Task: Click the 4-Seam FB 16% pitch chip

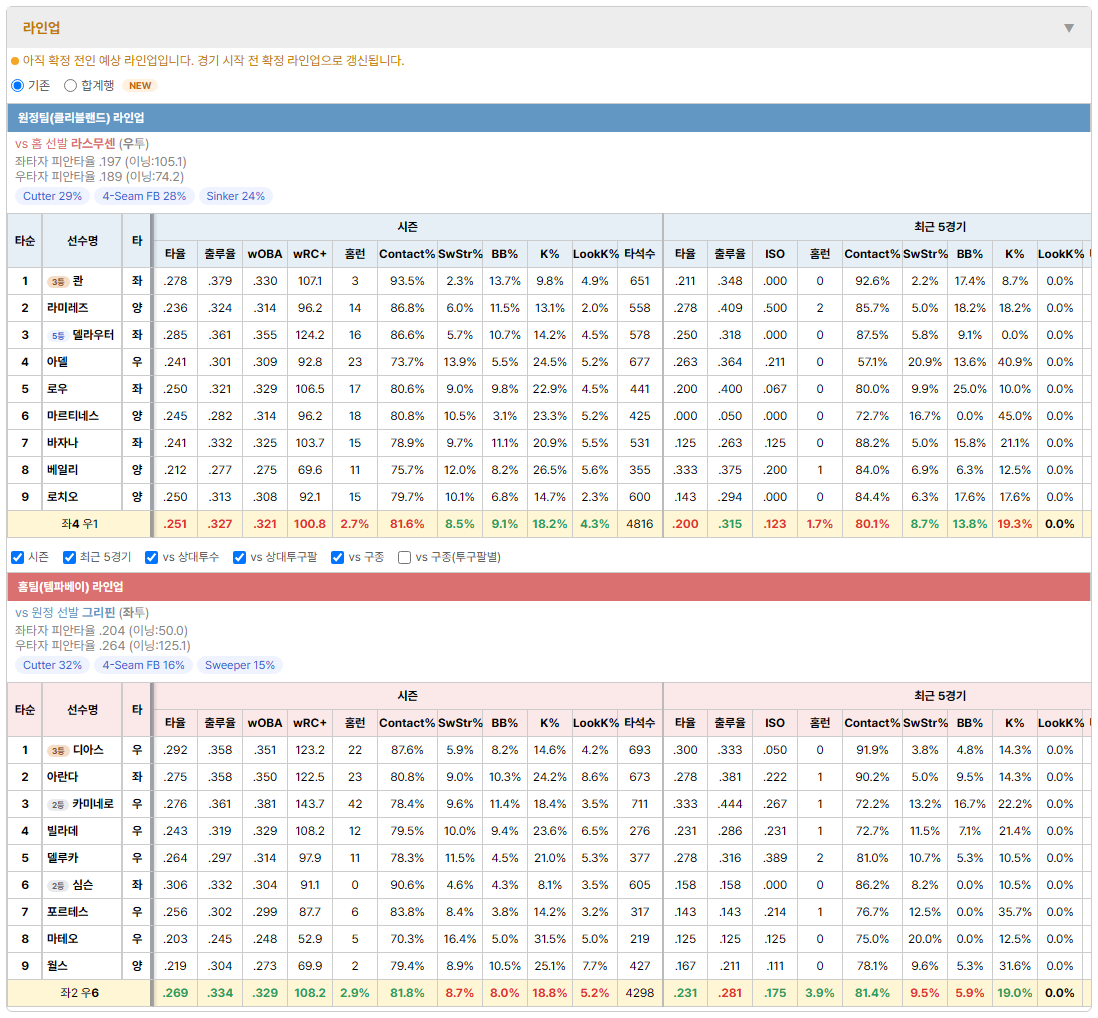Action: pyautogui.click(x=144, y=665)
